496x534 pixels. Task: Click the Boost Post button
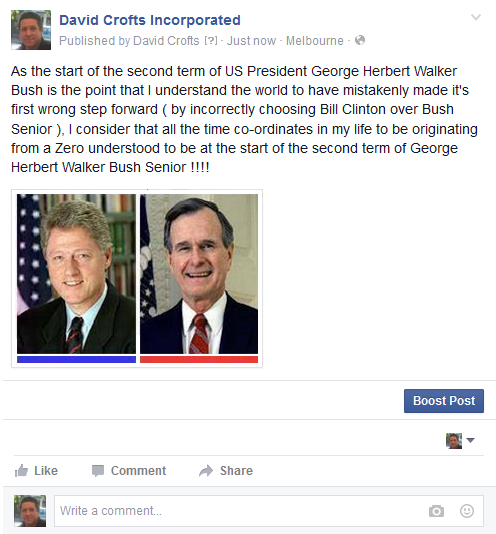444,401
